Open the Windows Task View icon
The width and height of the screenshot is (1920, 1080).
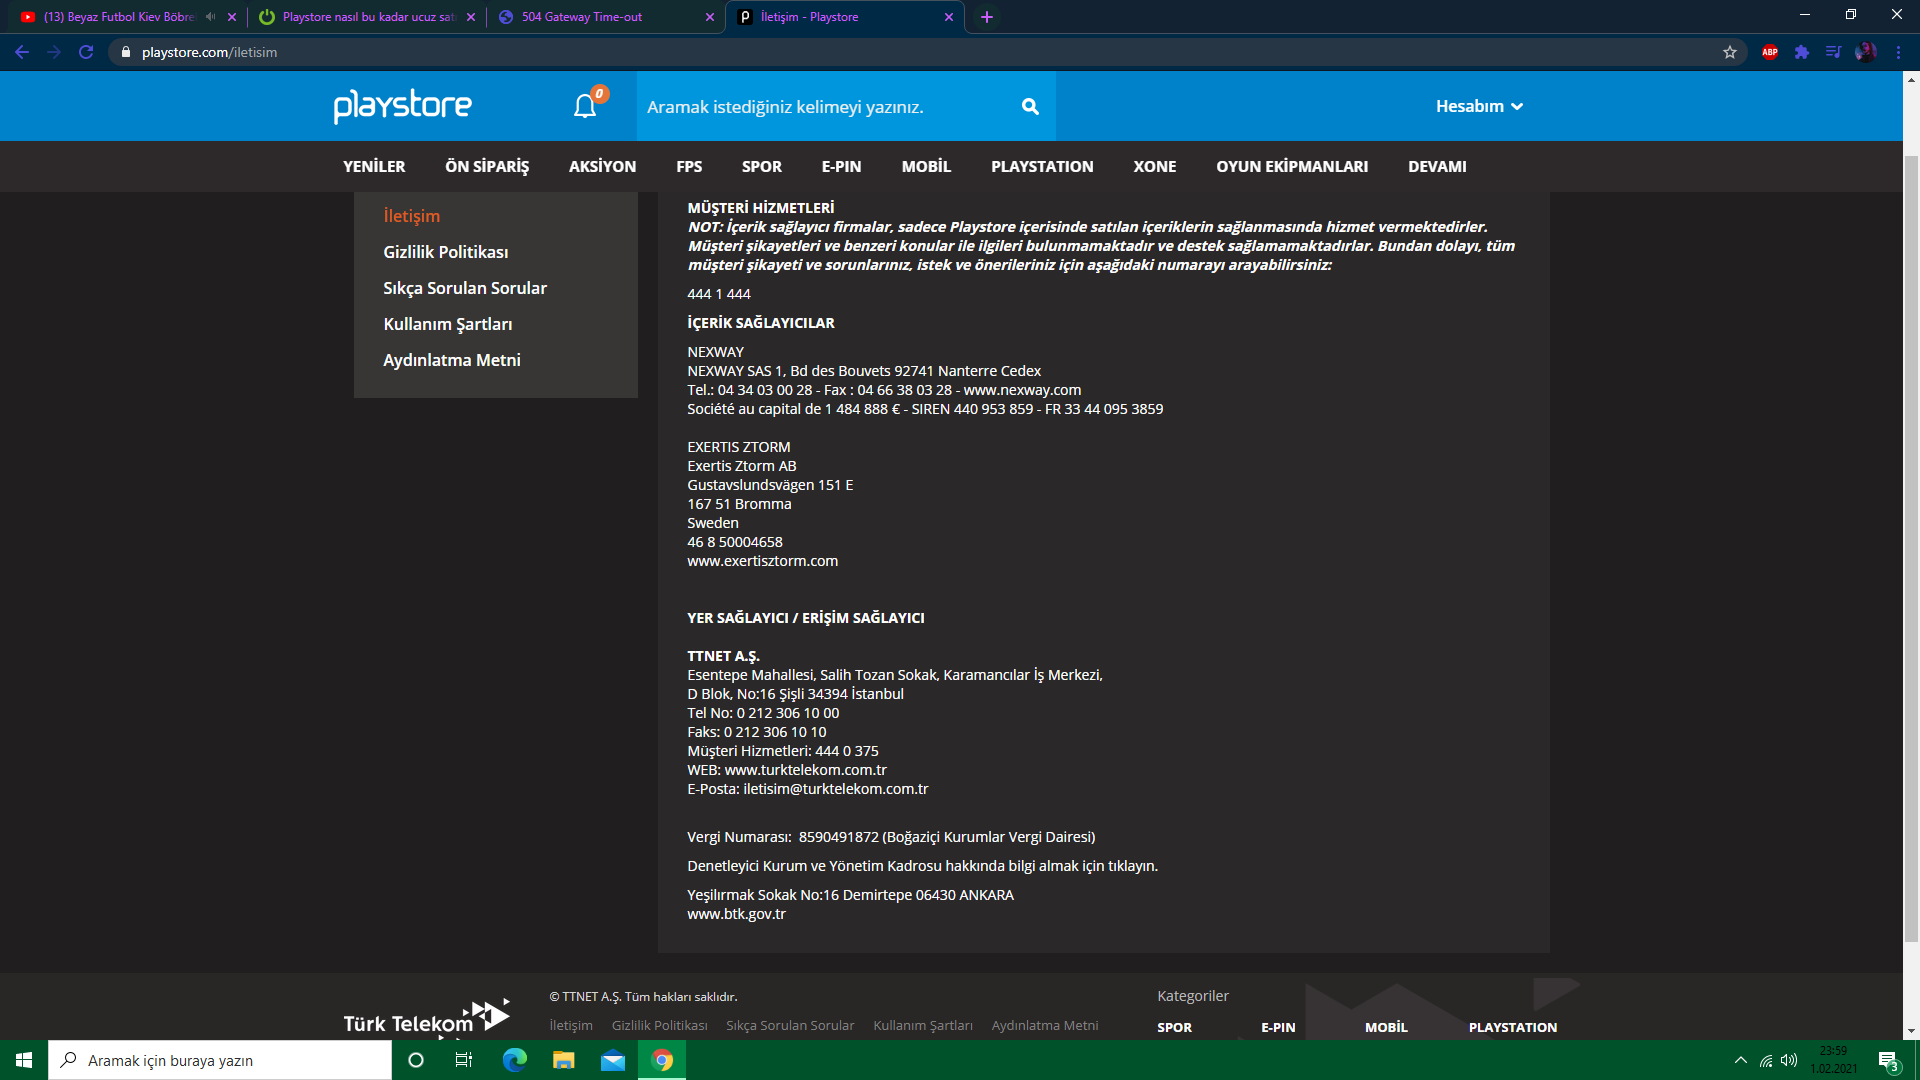[x=463, y=1060]
